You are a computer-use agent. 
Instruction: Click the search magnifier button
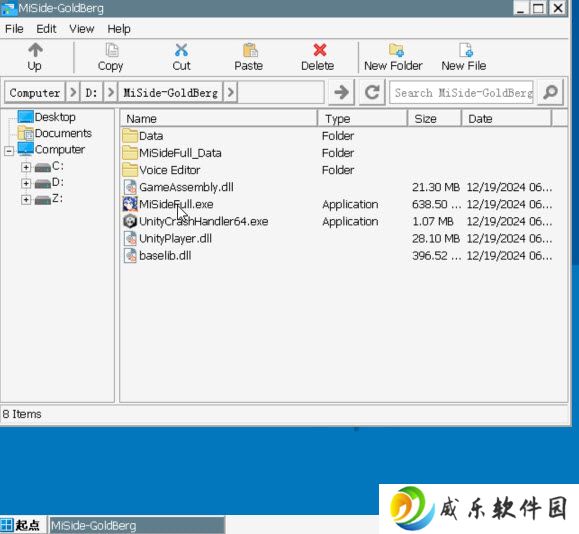point(551,92)
